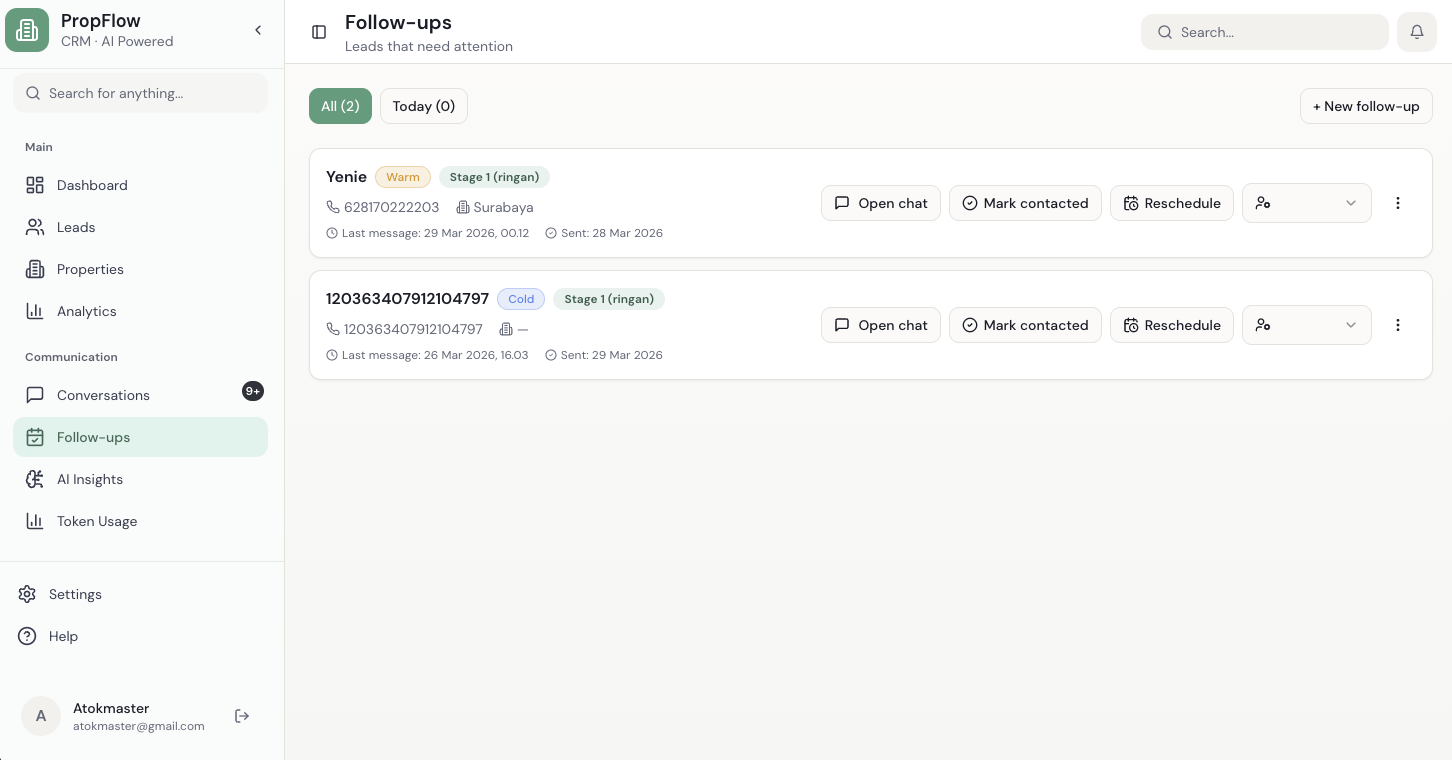Viewport: 1452px width, 760px height.
Task: Click Last message: 29 Mar 2026, 00.12
Action: [x=435, y=233]
